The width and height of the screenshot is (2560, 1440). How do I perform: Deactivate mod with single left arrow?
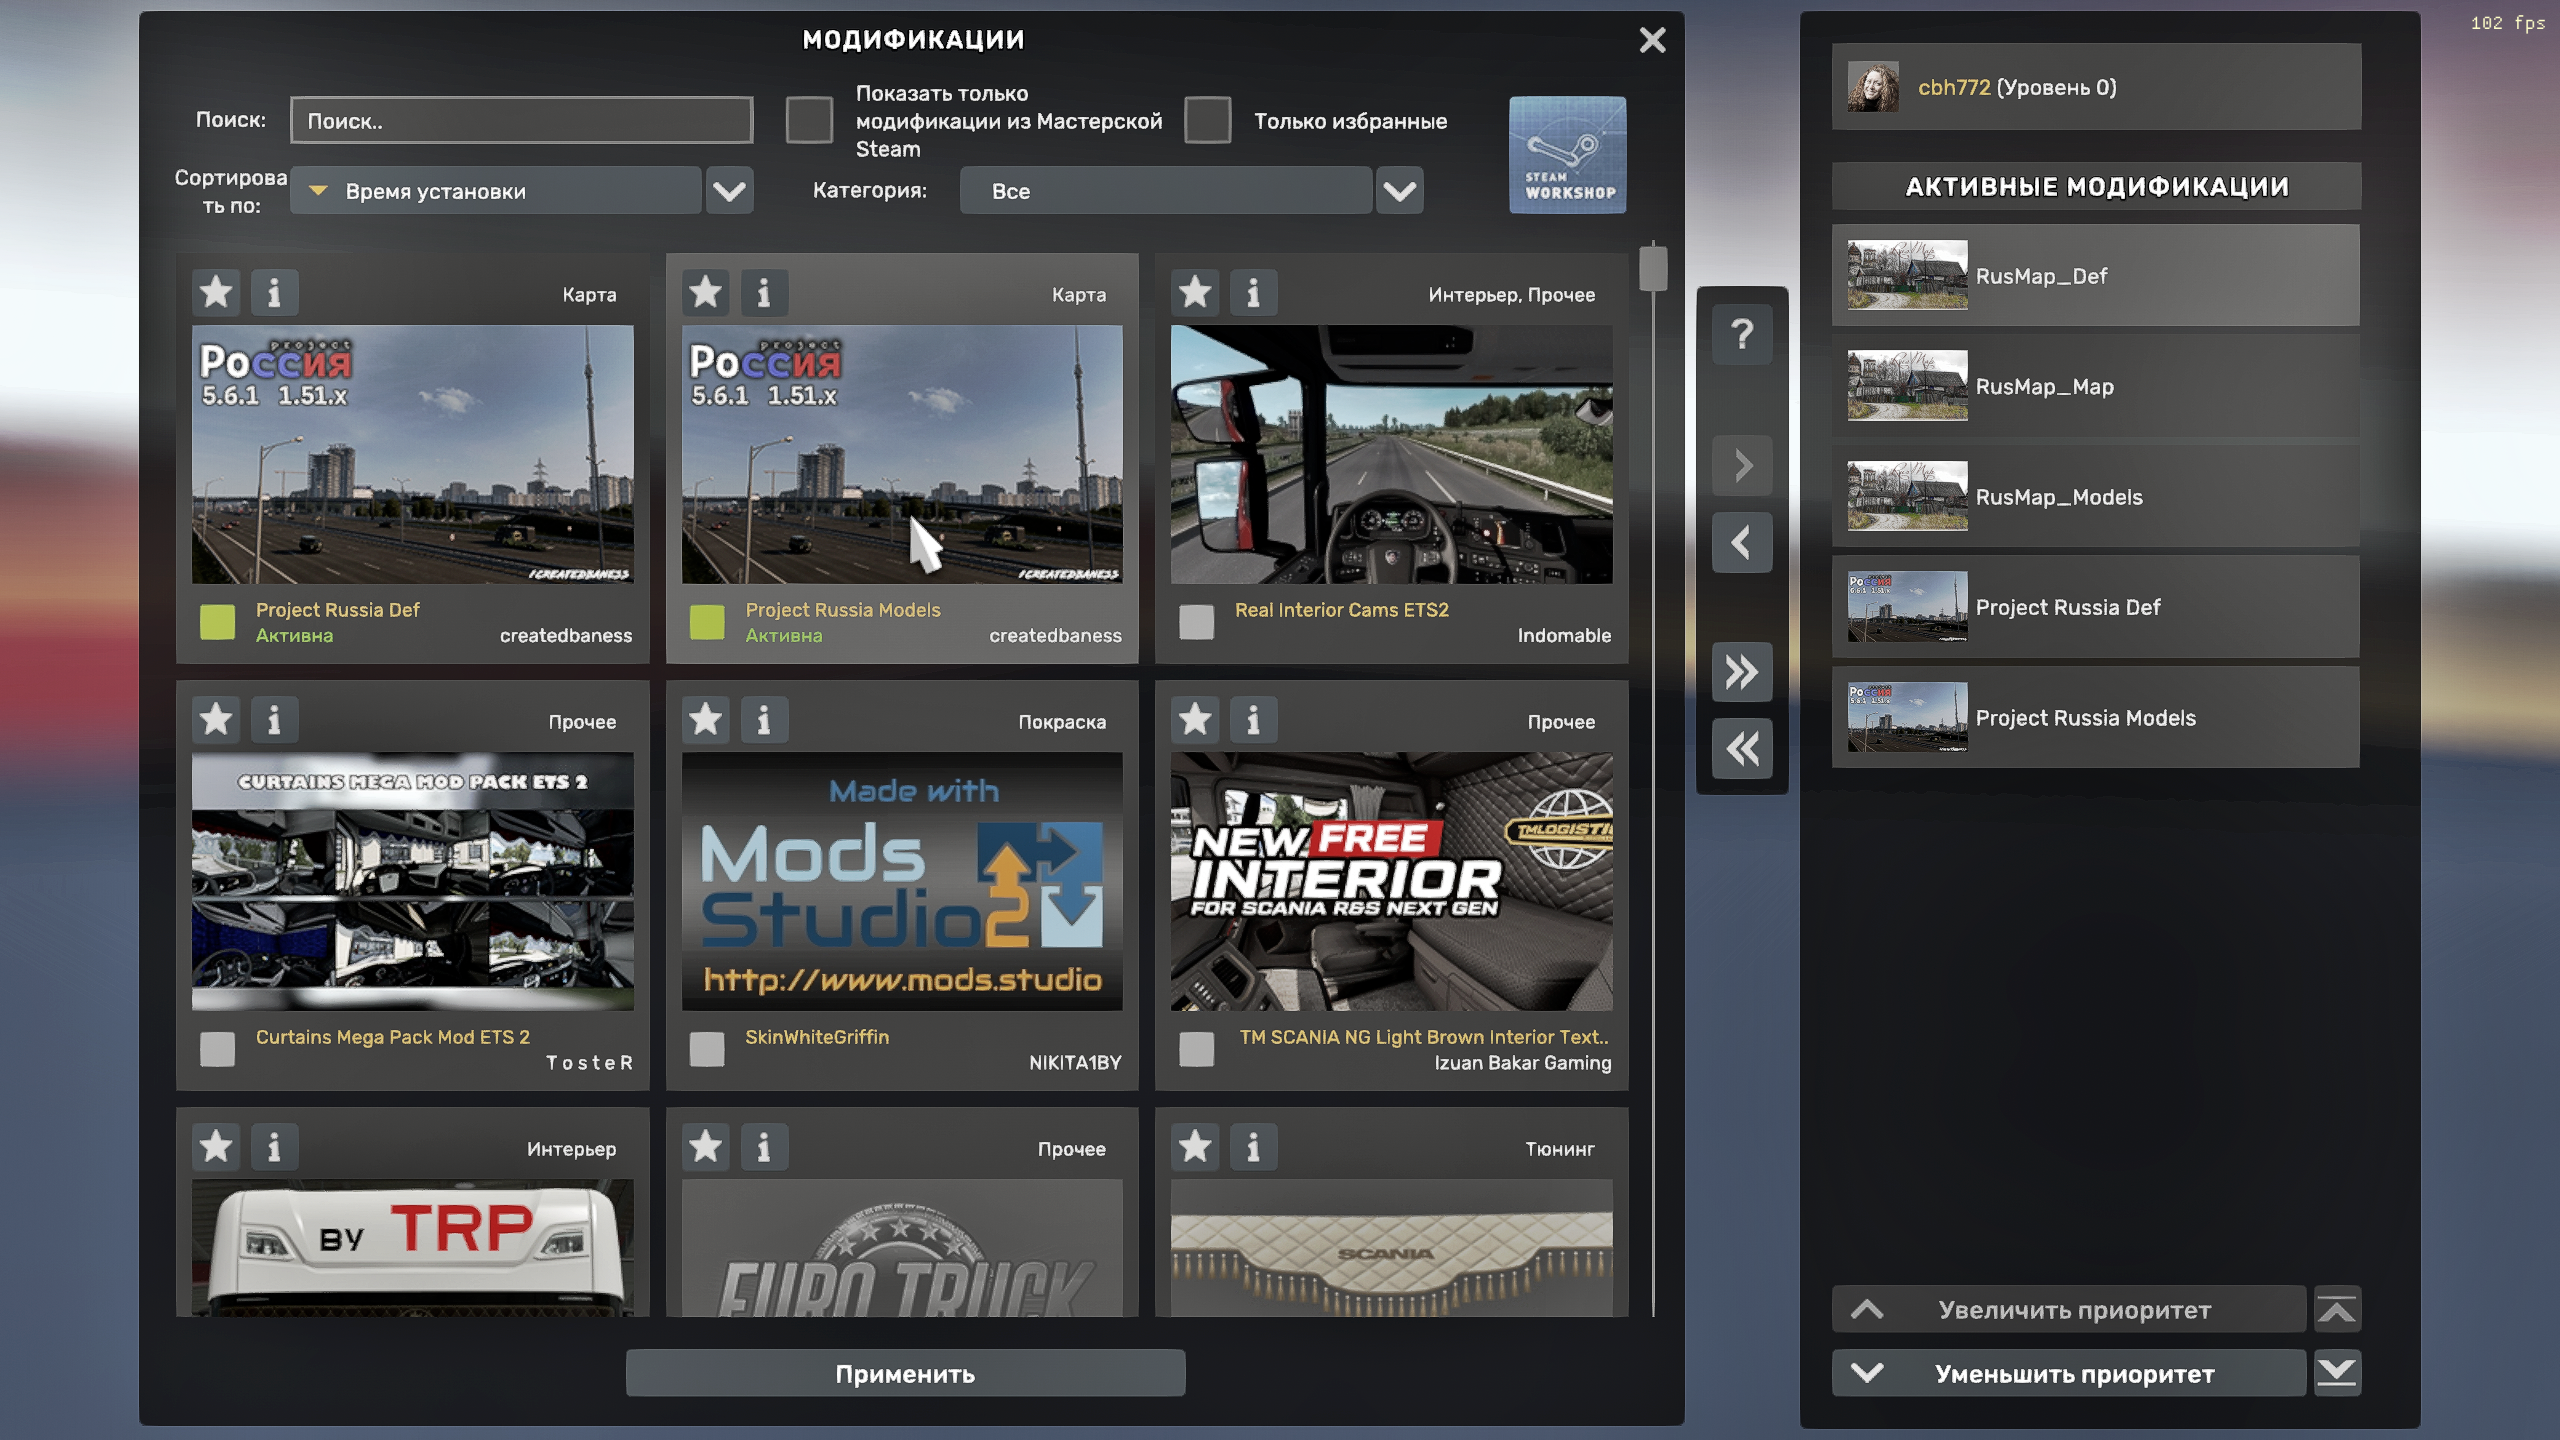point(1741,543)
